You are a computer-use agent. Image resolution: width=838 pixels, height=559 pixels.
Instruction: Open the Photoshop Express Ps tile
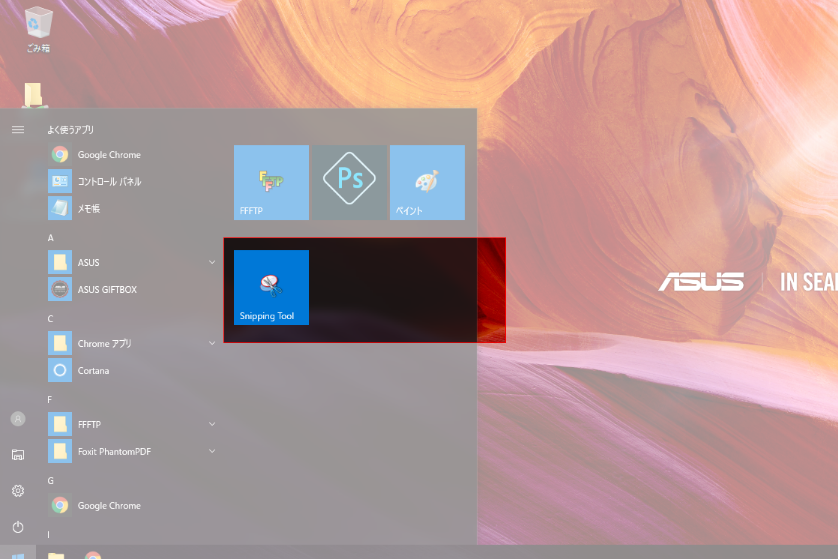350,182
